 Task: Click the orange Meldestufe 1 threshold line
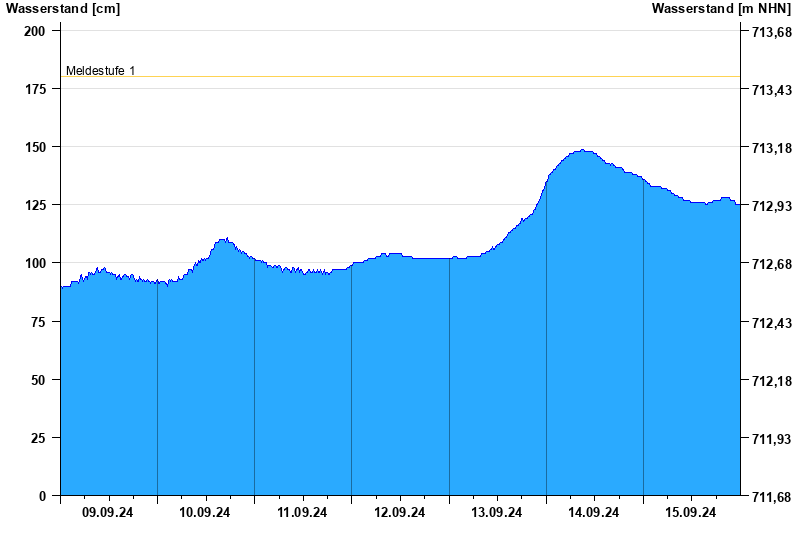point(401,77)
